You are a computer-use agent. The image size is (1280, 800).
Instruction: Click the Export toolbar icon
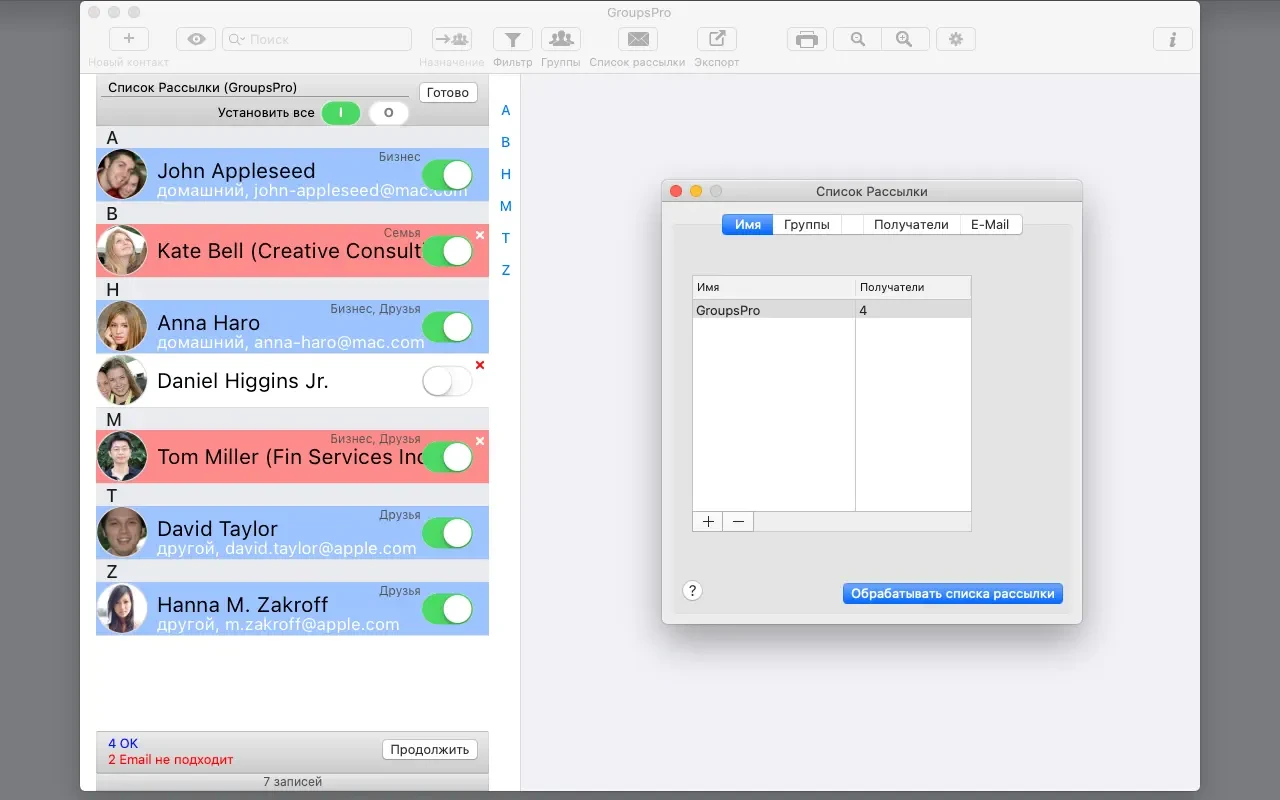pos(716,39)
